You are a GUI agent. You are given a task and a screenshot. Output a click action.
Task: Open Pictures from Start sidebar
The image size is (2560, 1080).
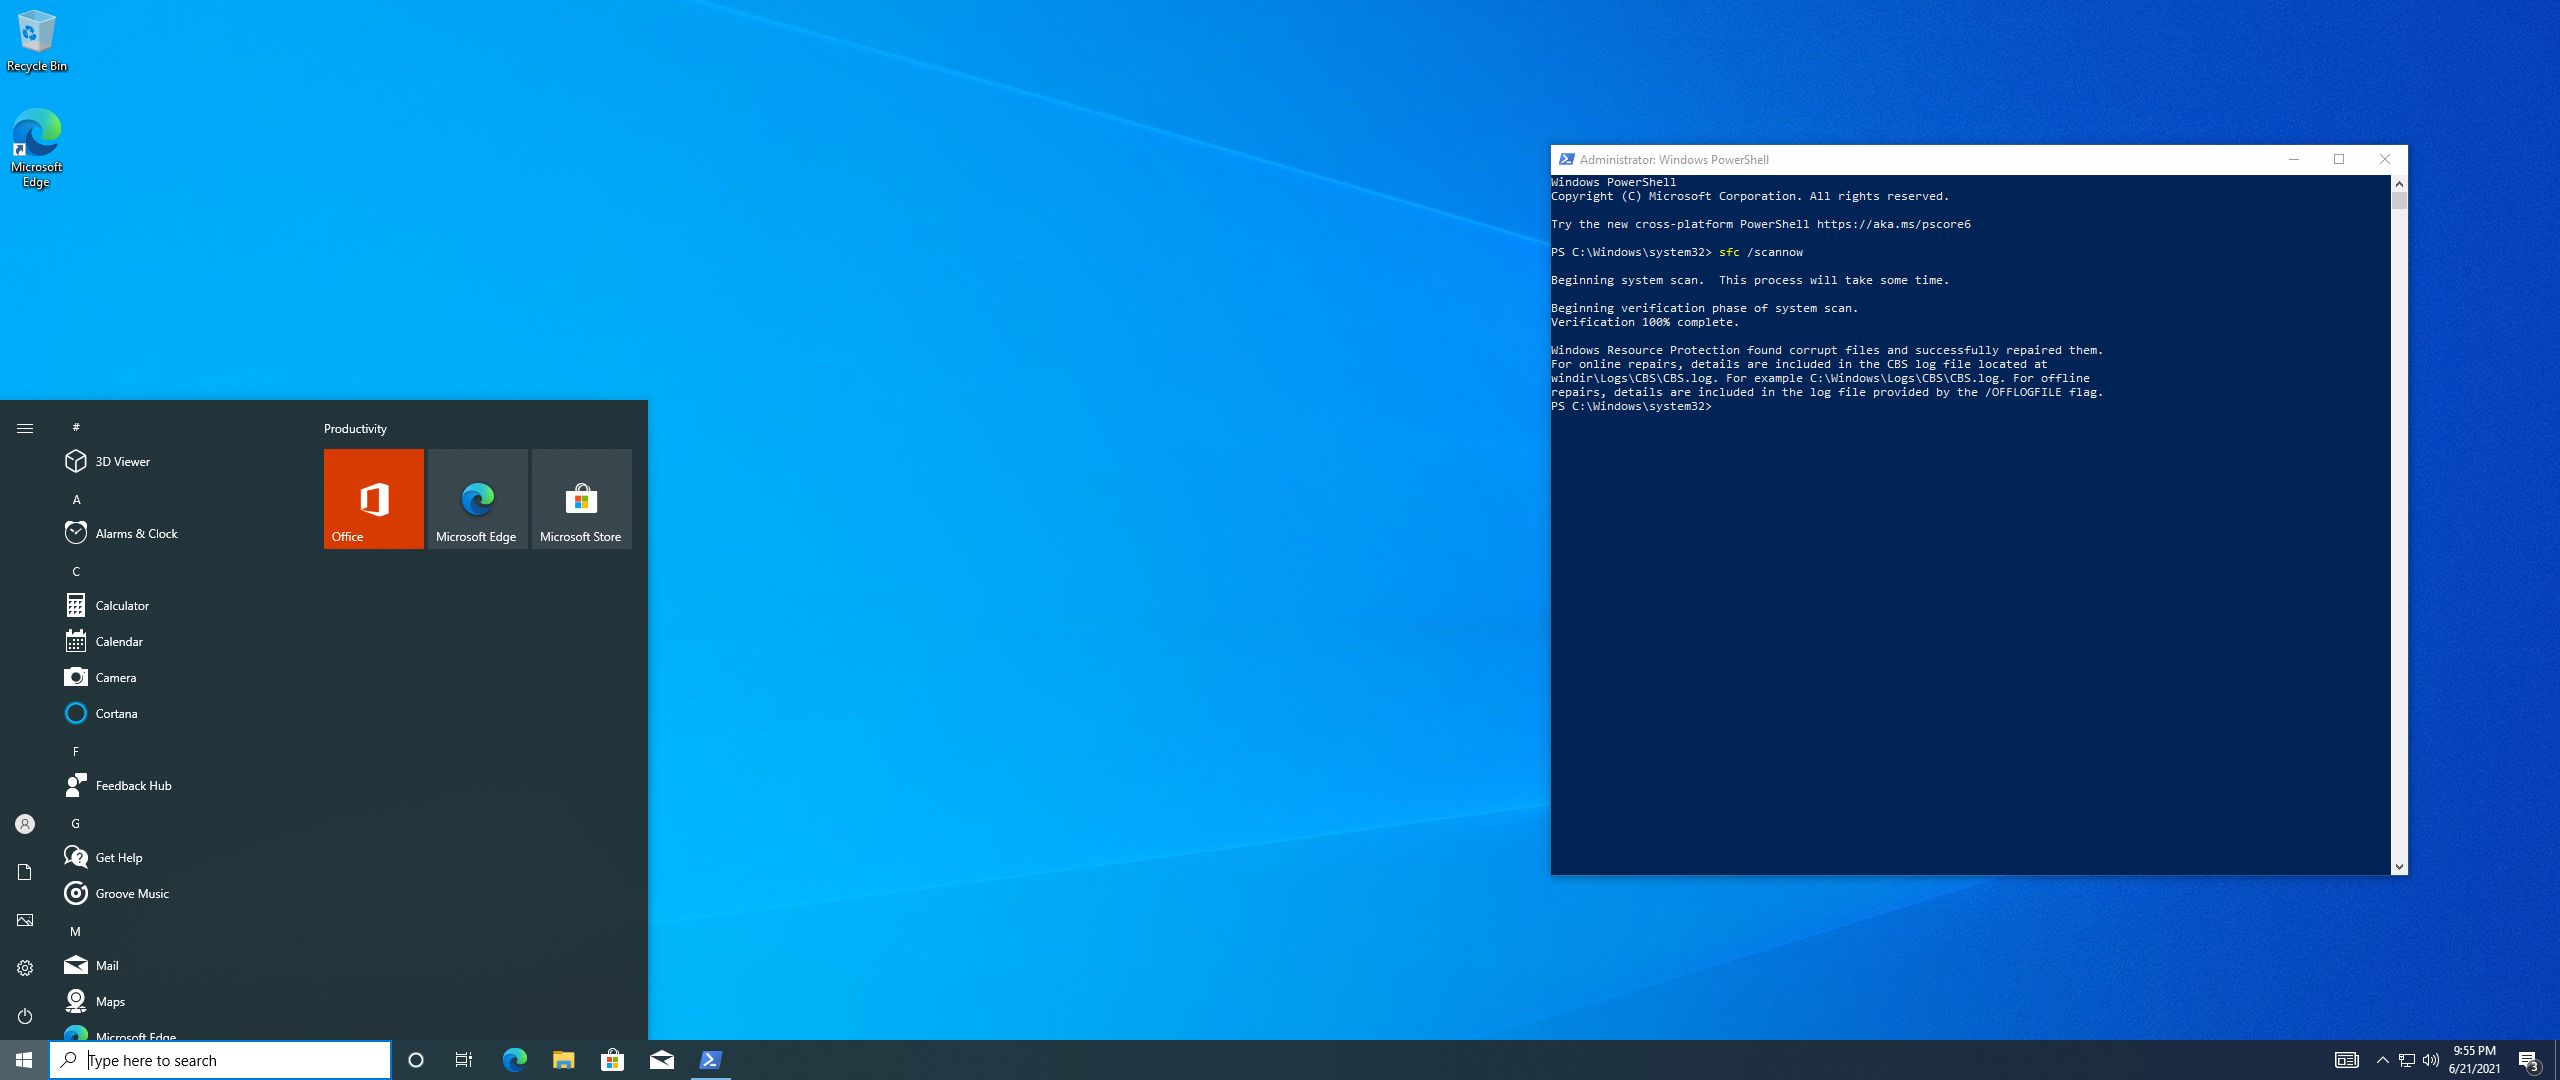25,920
